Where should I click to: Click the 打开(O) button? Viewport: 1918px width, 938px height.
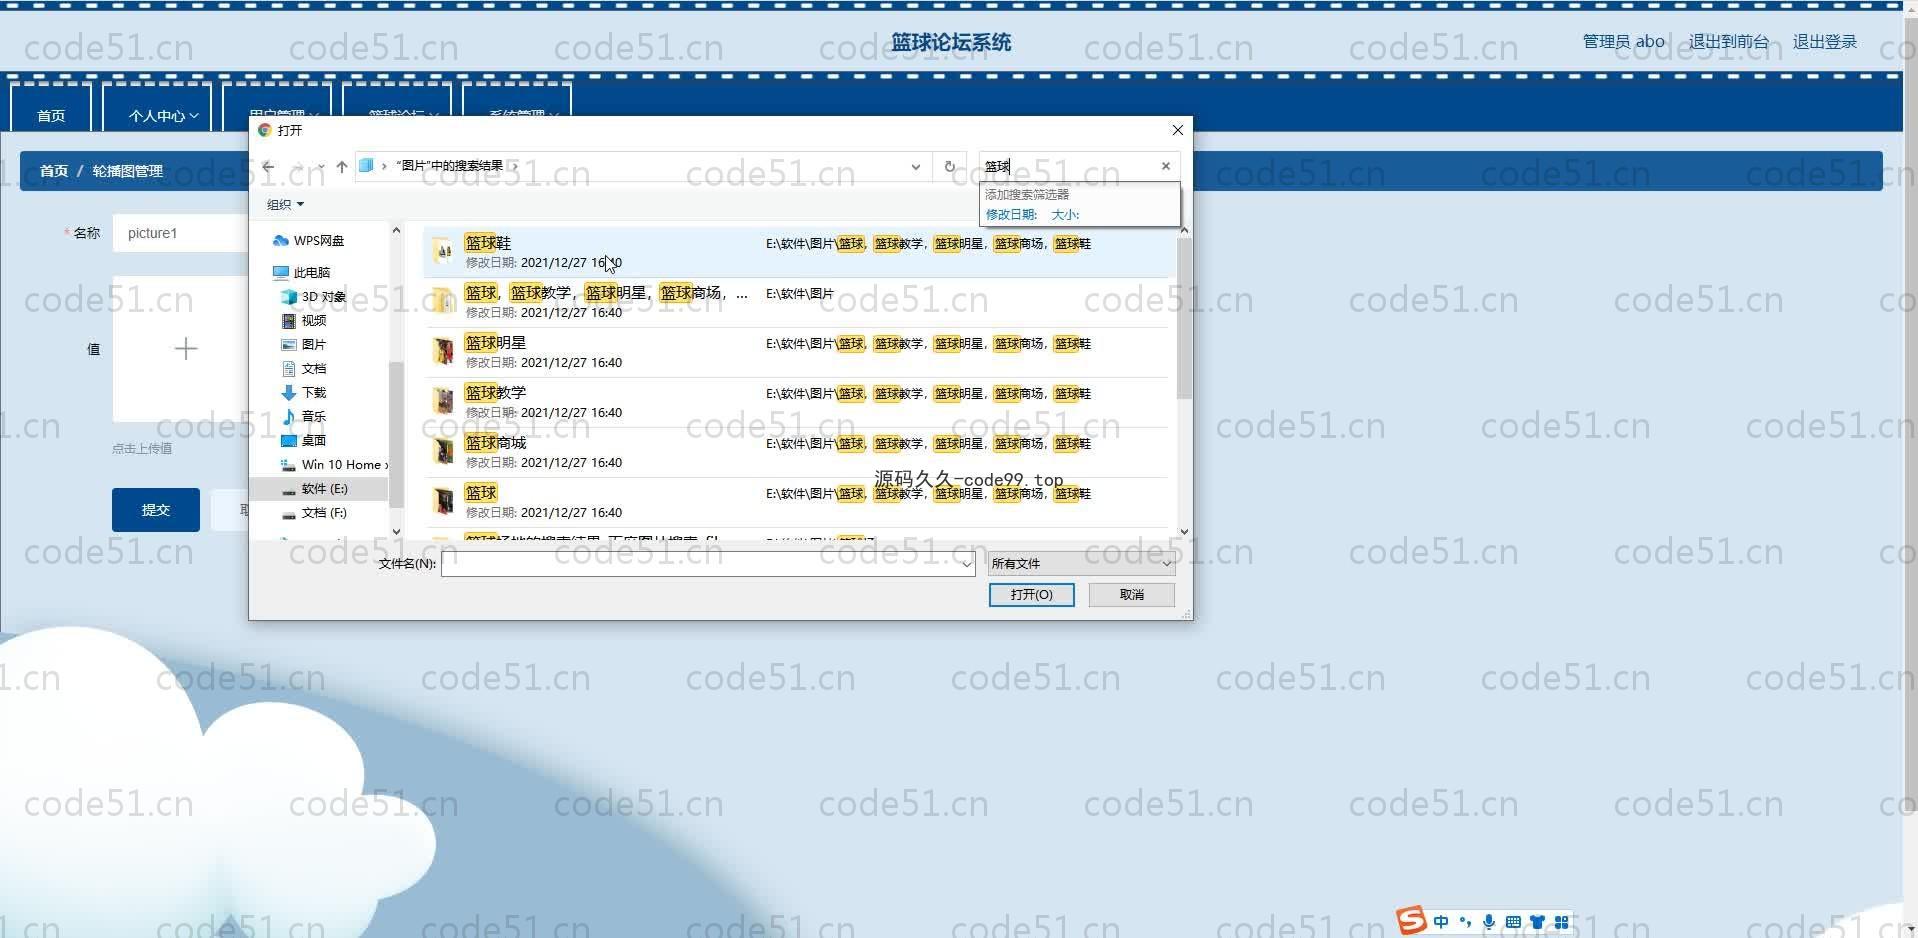pos(1032,595)
